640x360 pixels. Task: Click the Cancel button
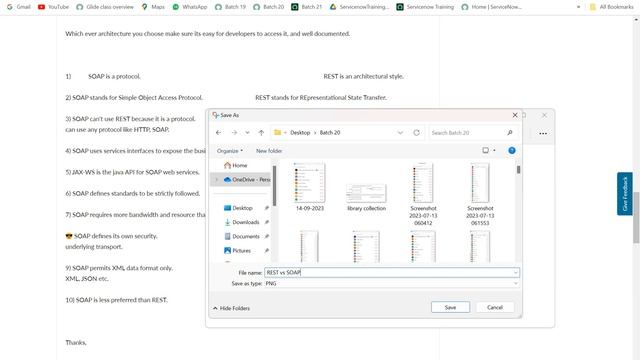(495, 307)
